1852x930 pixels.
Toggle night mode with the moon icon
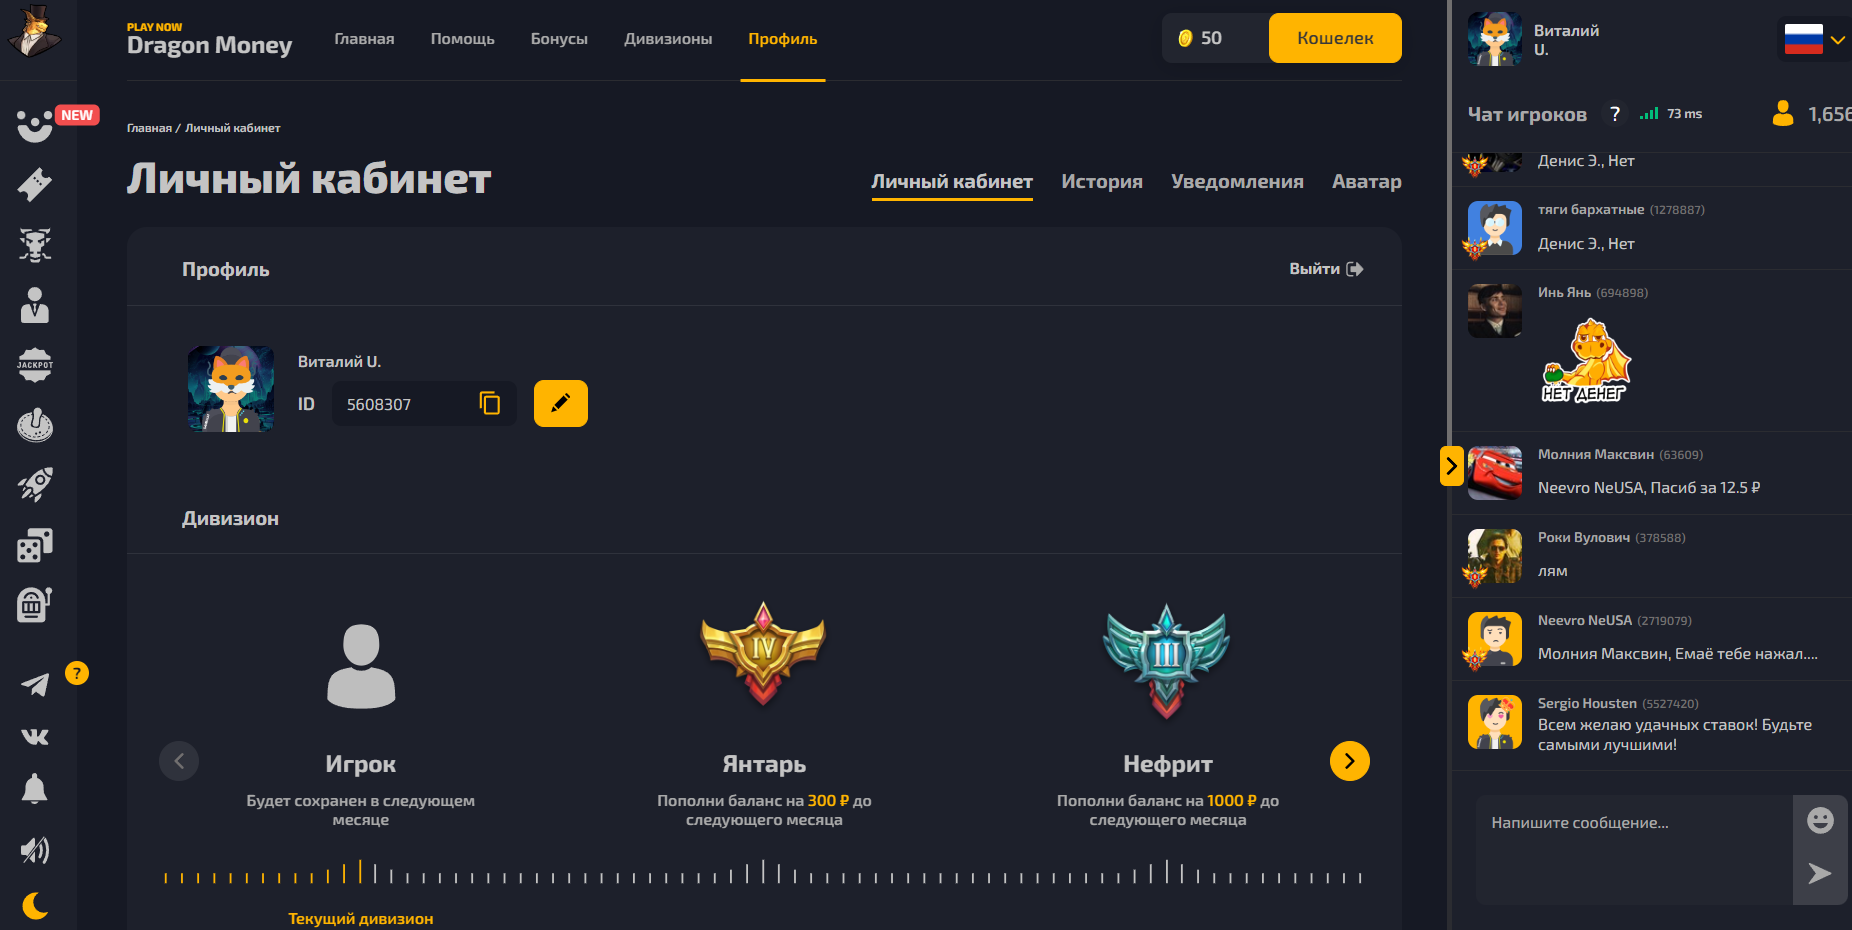(35, 906)
